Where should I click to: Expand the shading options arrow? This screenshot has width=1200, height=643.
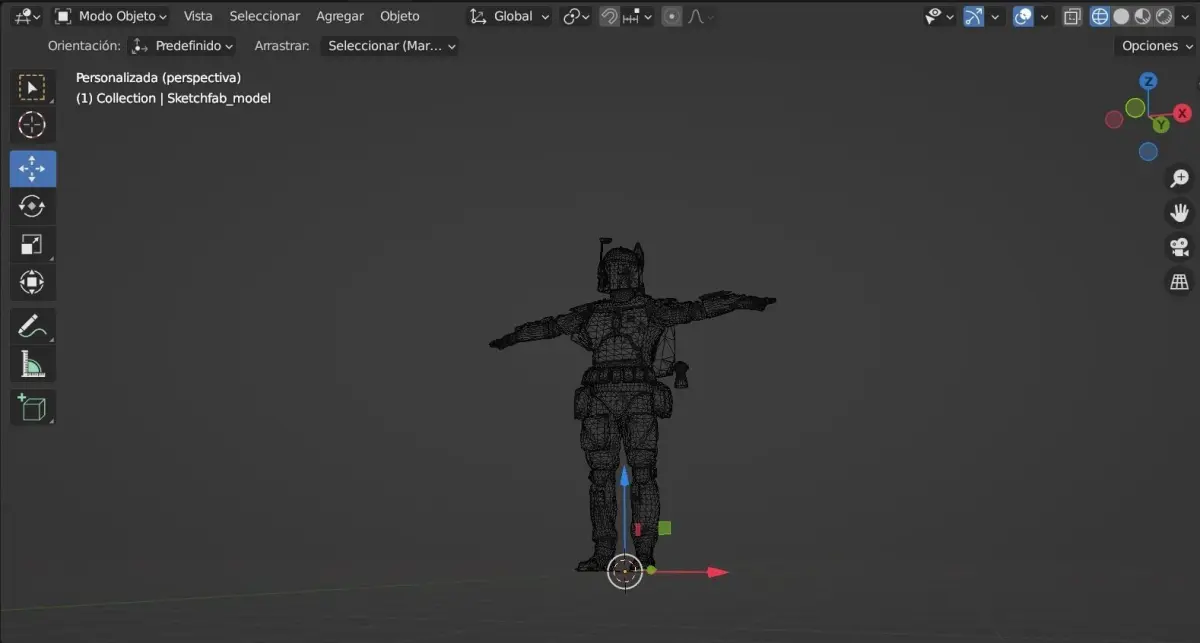tap(1183, 16)
